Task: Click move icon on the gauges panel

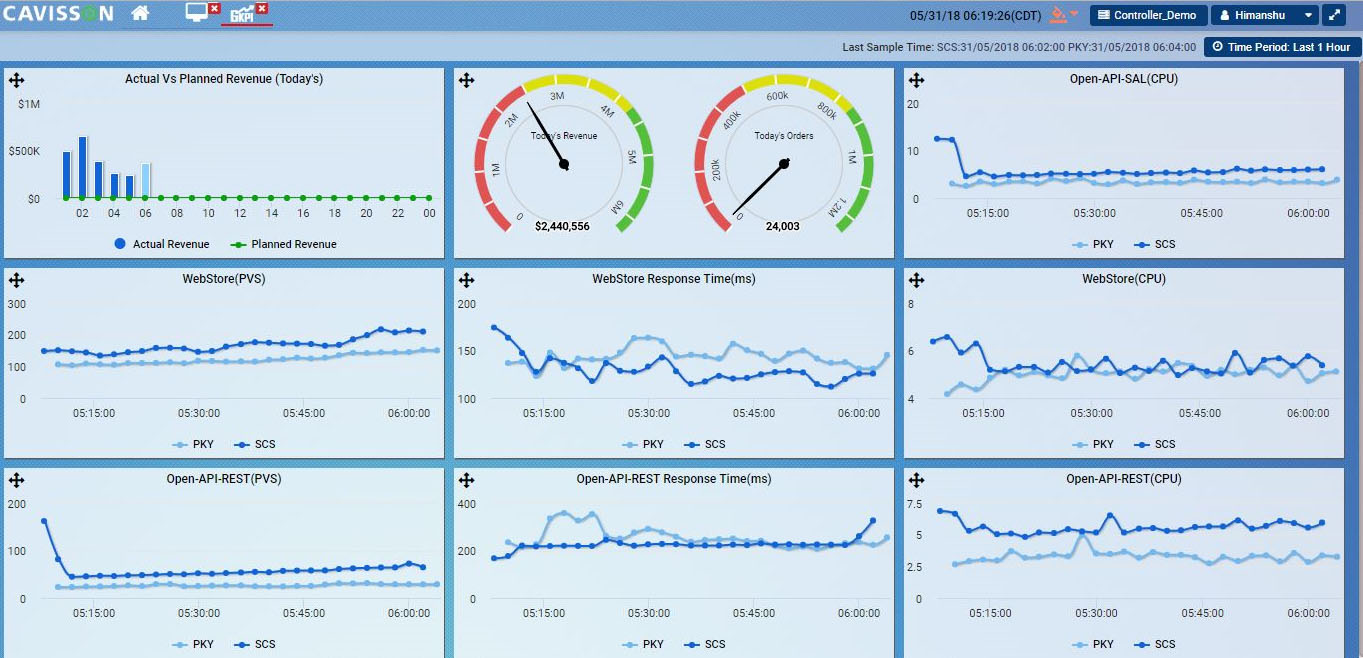Action: pyautogui.click(x=466, y=81)
